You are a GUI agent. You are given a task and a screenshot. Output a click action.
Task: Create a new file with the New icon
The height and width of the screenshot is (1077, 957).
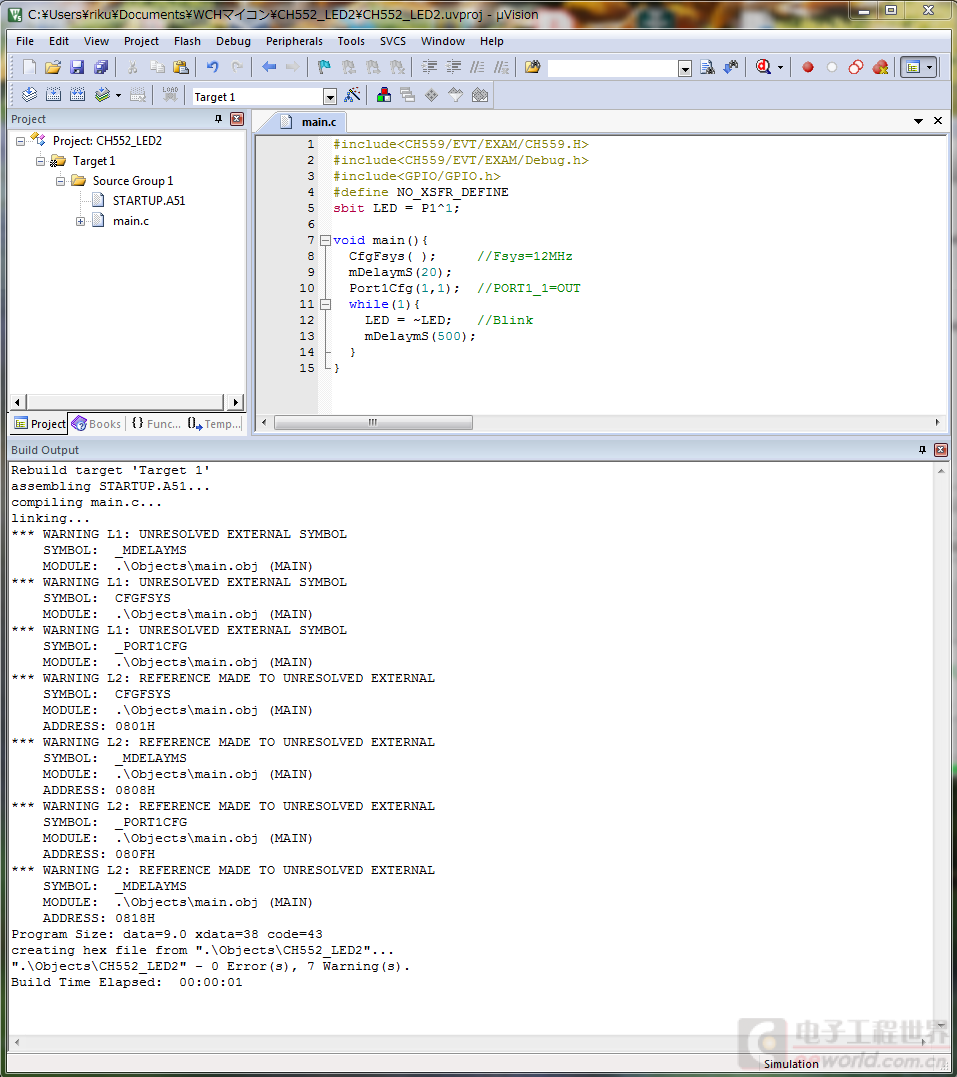[x=29, y=67]
